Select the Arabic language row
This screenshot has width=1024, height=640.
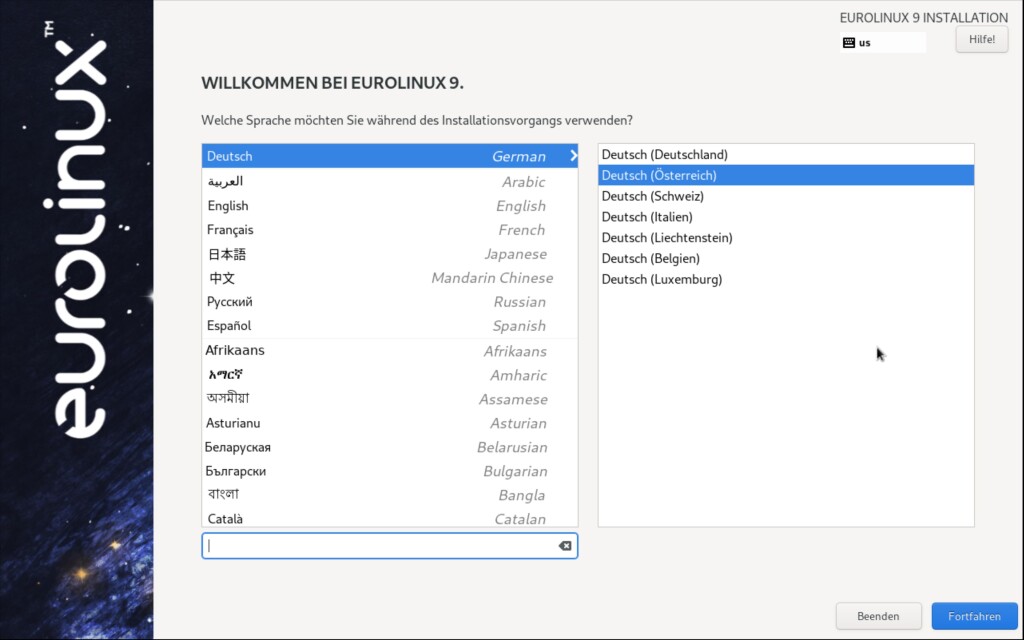[x=390, y=182]
